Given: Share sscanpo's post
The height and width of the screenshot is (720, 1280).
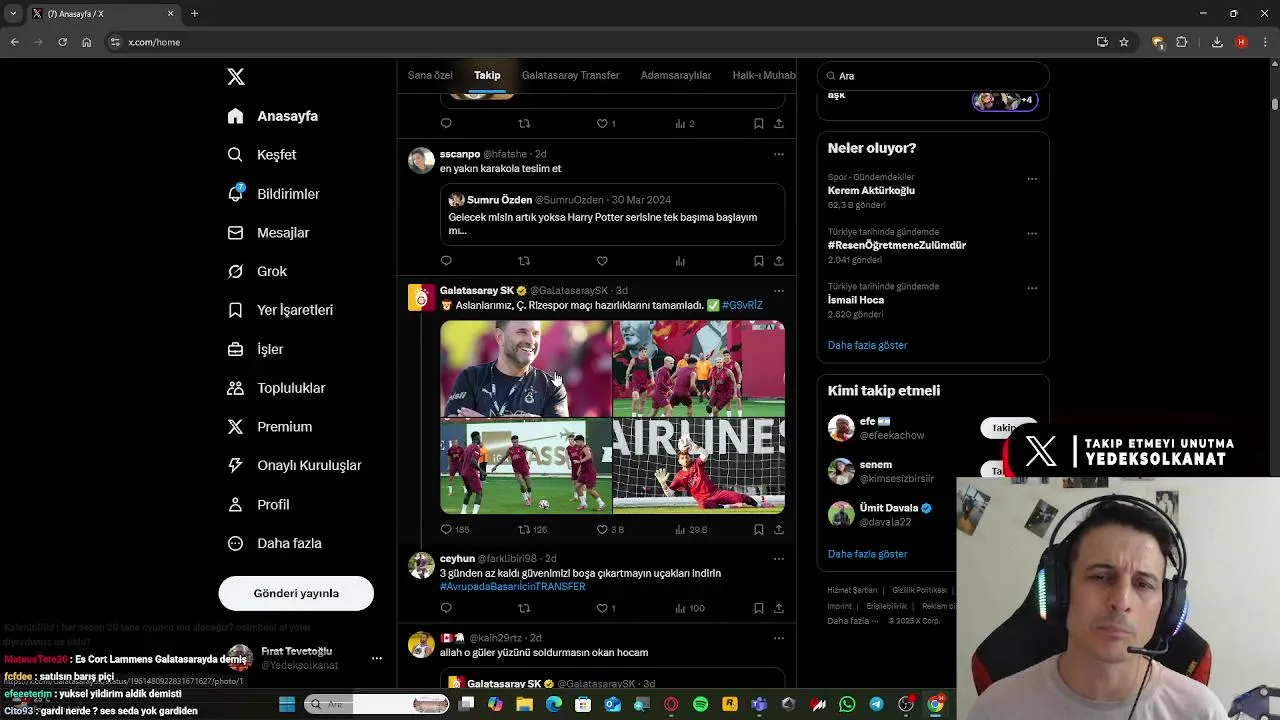Looking at the screenshot, I should (778, 261).
